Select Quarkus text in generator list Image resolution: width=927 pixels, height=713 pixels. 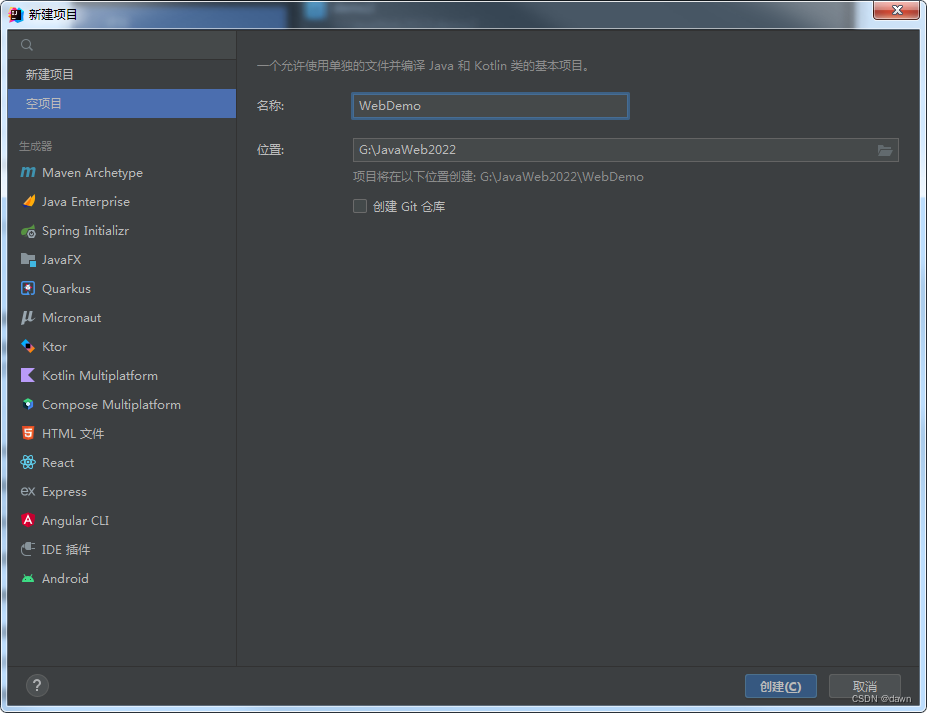[x=66, y=289]
